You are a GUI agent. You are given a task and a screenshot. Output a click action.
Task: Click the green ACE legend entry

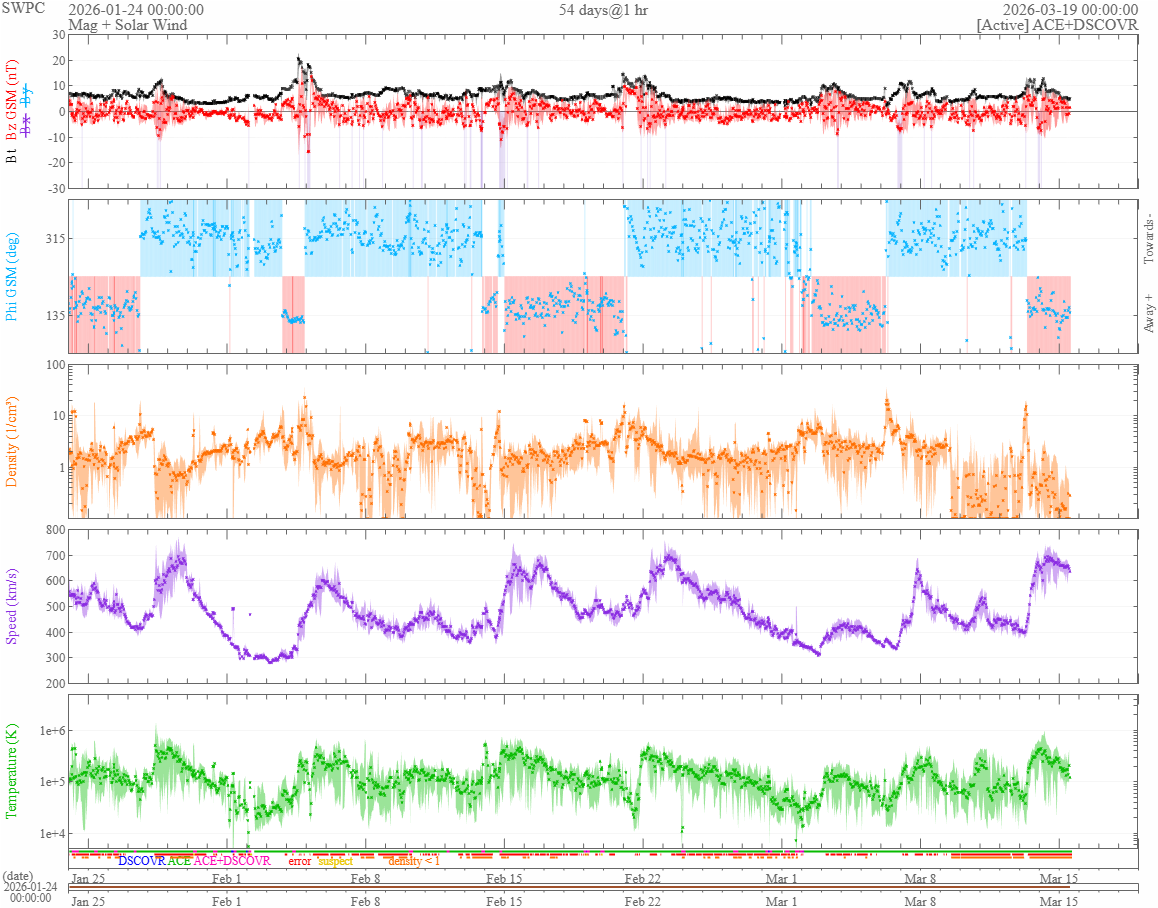point(179,861)
